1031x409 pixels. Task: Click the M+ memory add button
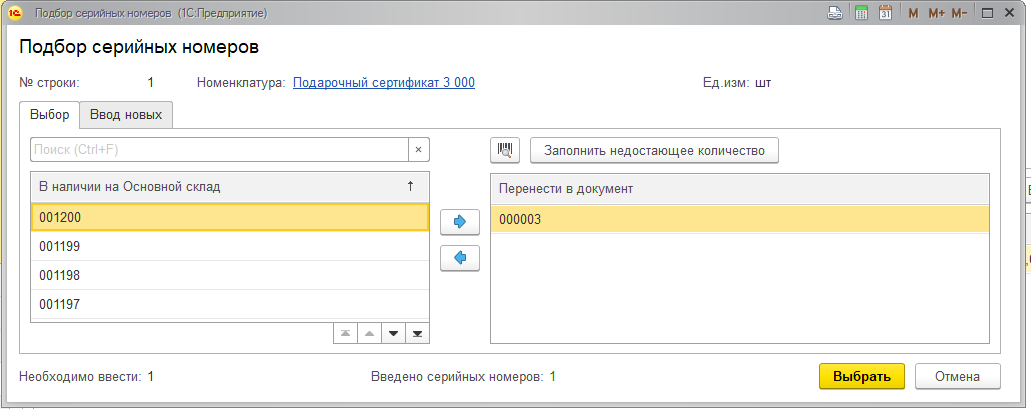pos(936,13)
